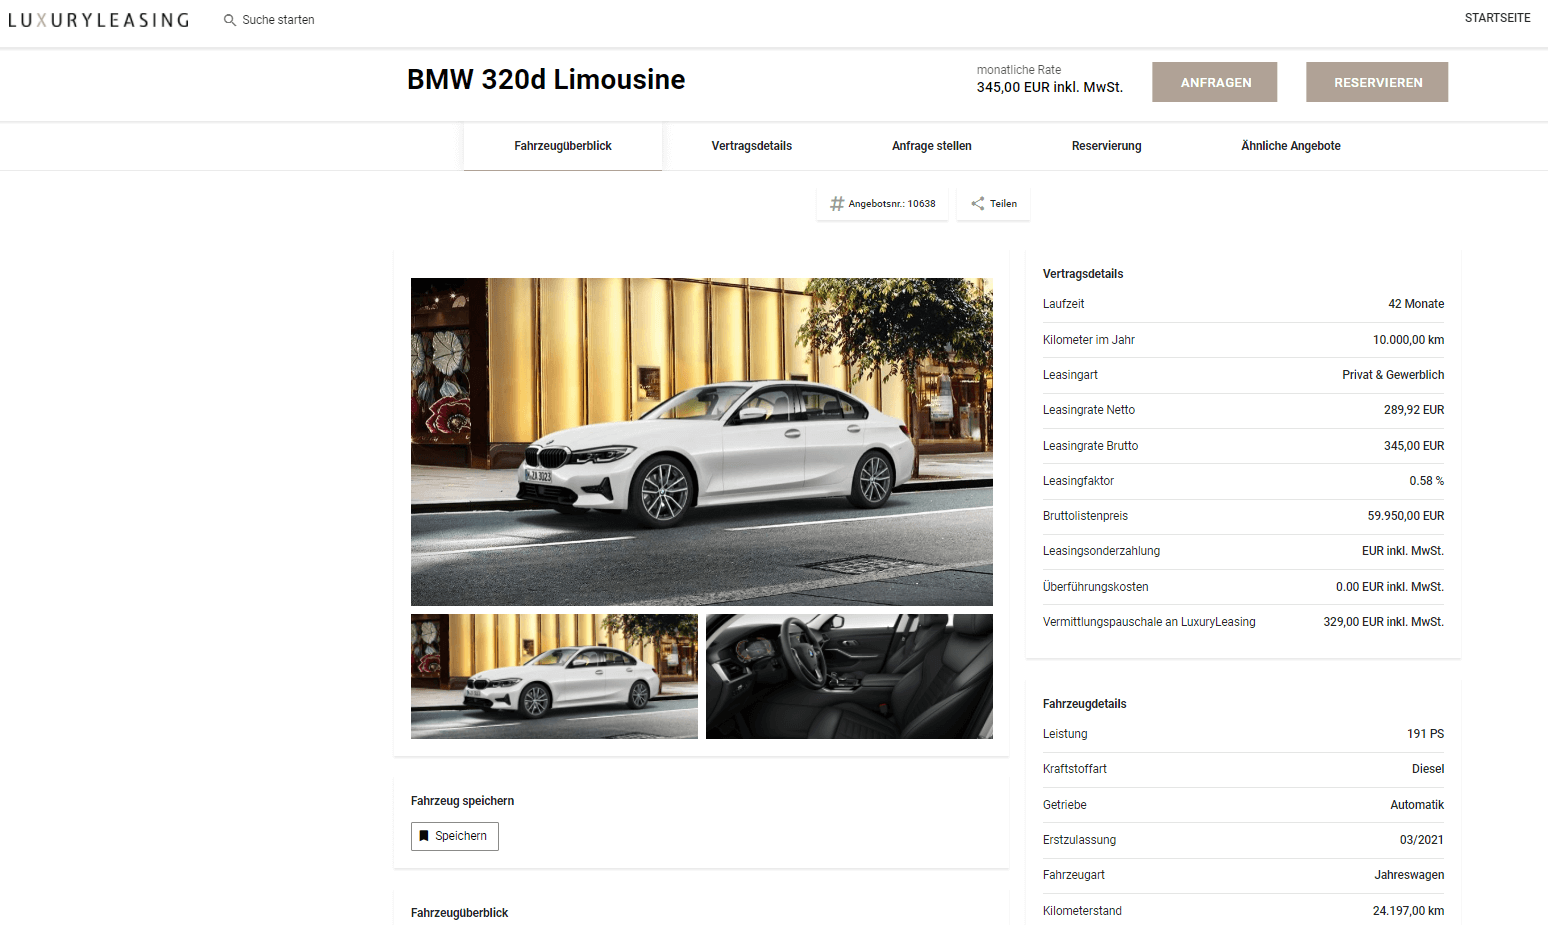Click the Leasingrate Netto 289,92 EUR value
The width and height of the screenshot is (1548, 925).
pos(1414,410)
